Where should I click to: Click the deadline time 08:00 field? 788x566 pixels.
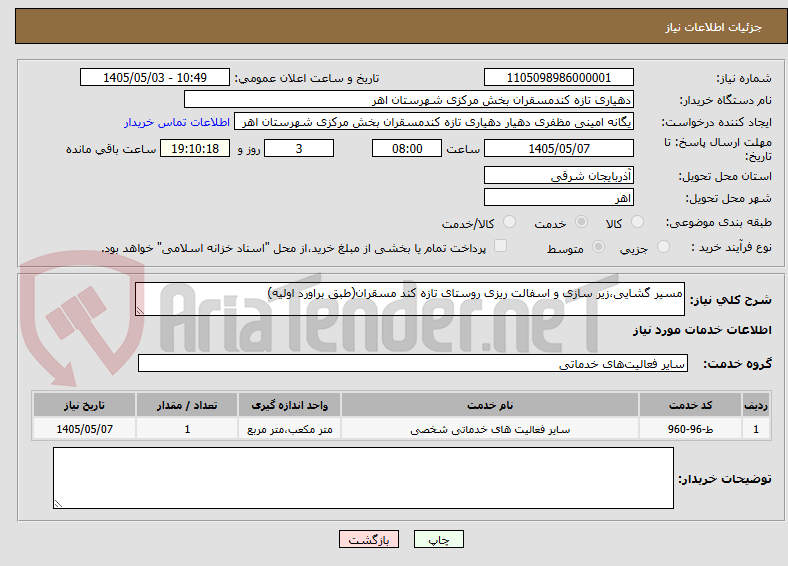[x=407, y=148]
